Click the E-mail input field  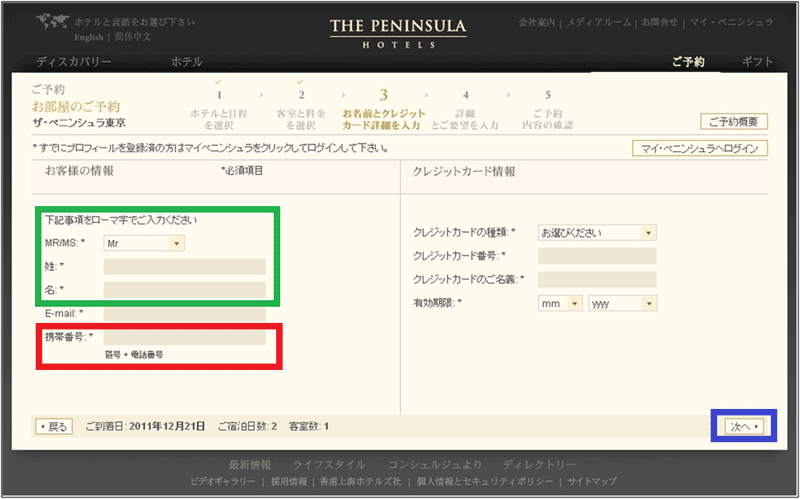pos(185,313)
